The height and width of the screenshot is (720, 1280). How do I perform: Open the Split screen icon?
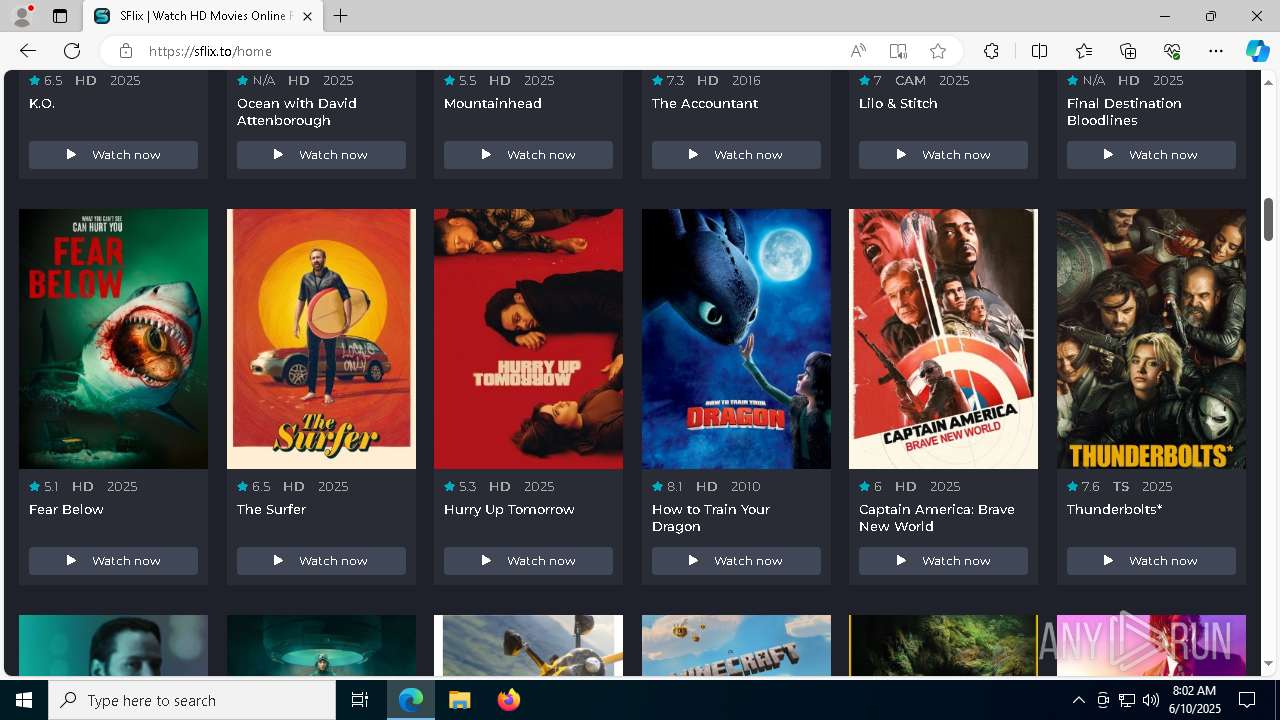click(1039, 51)
